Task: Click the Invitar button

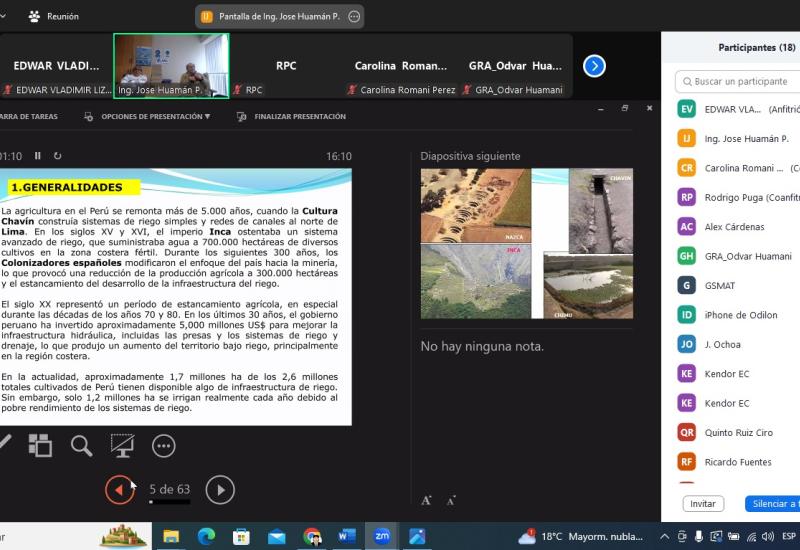Action: (x=703, y=504)
